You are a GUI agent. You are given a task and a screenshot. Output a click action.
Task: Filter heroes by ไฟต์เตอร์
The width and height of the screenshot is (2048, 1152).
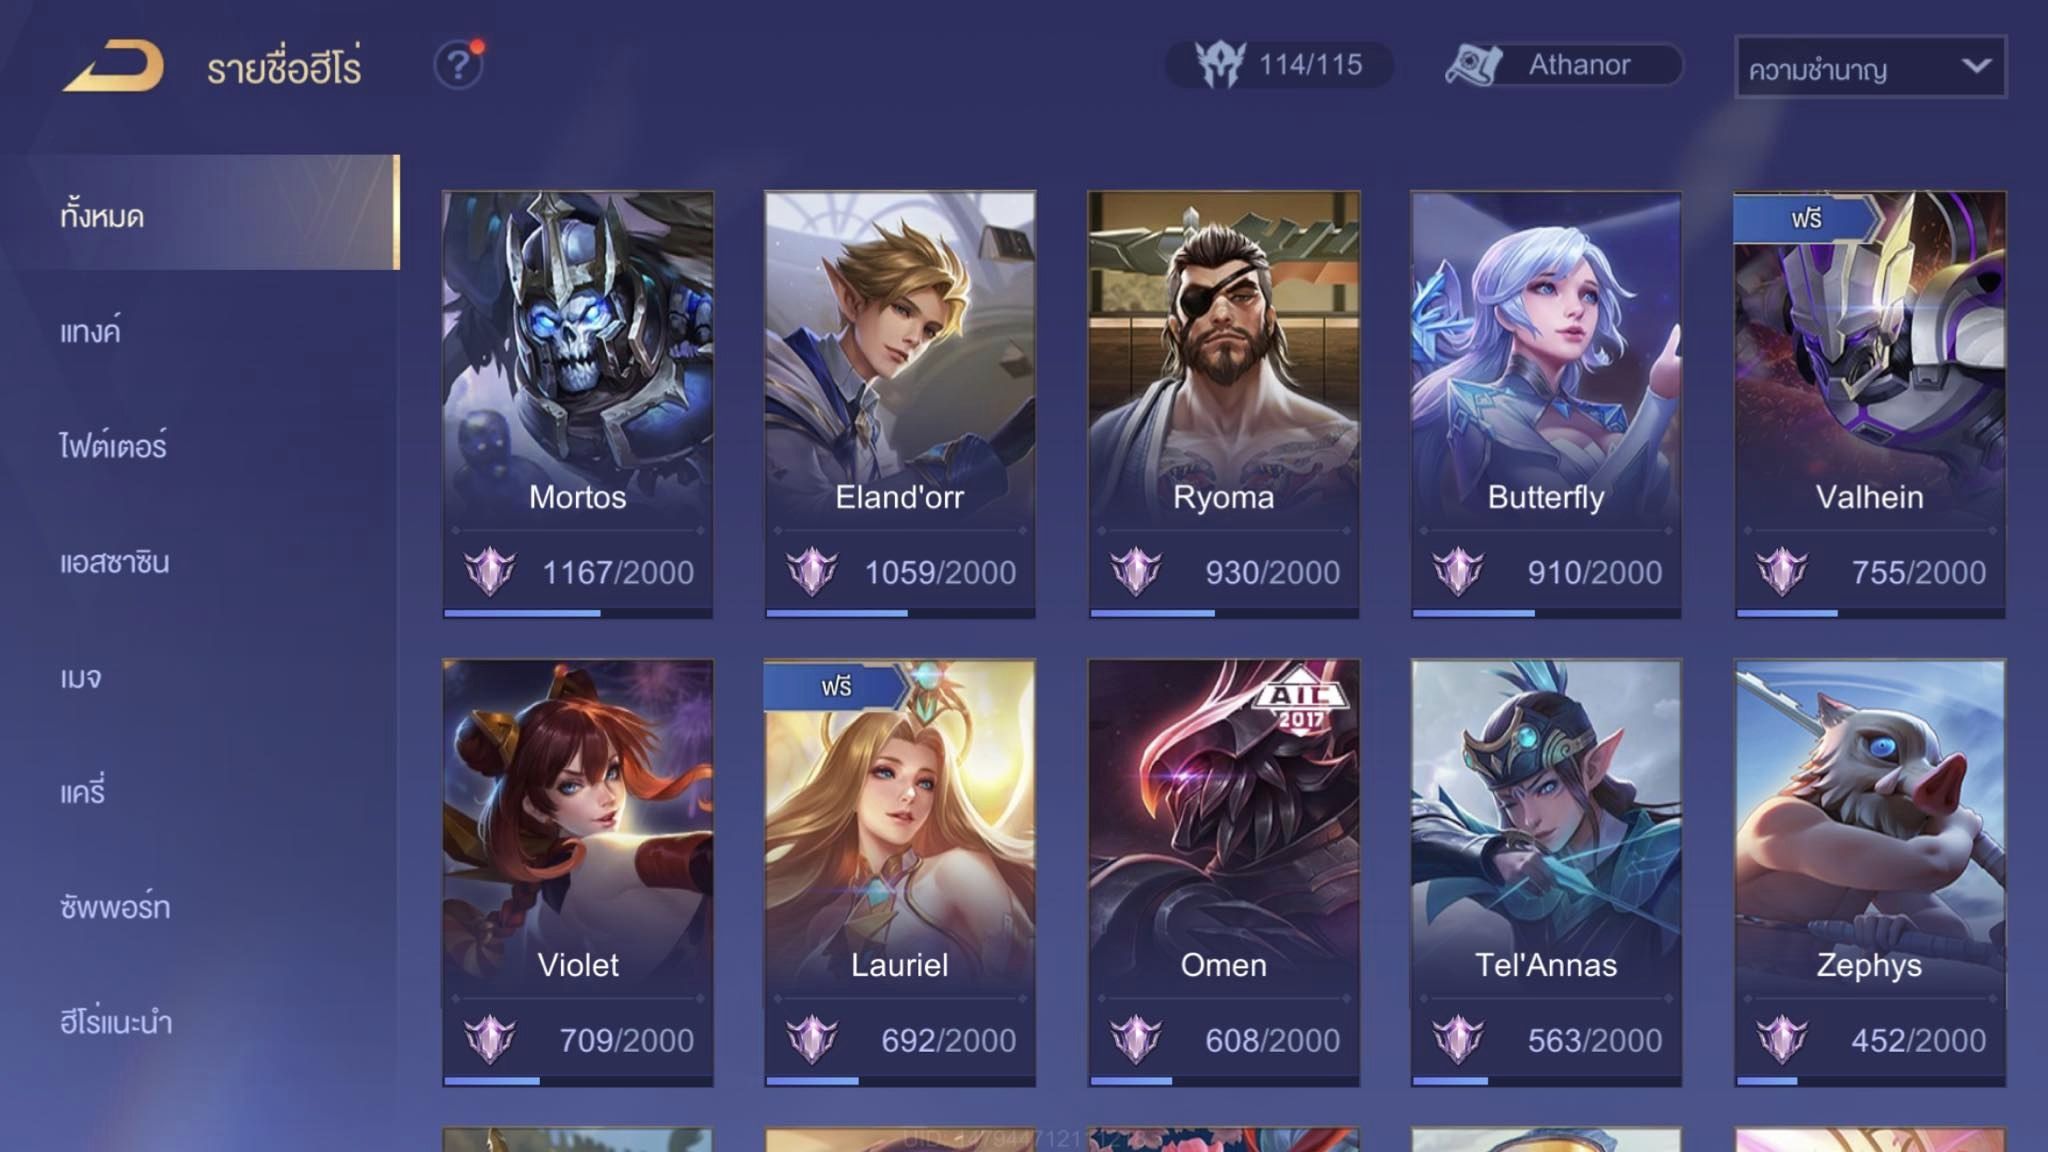tap(113, 446)
